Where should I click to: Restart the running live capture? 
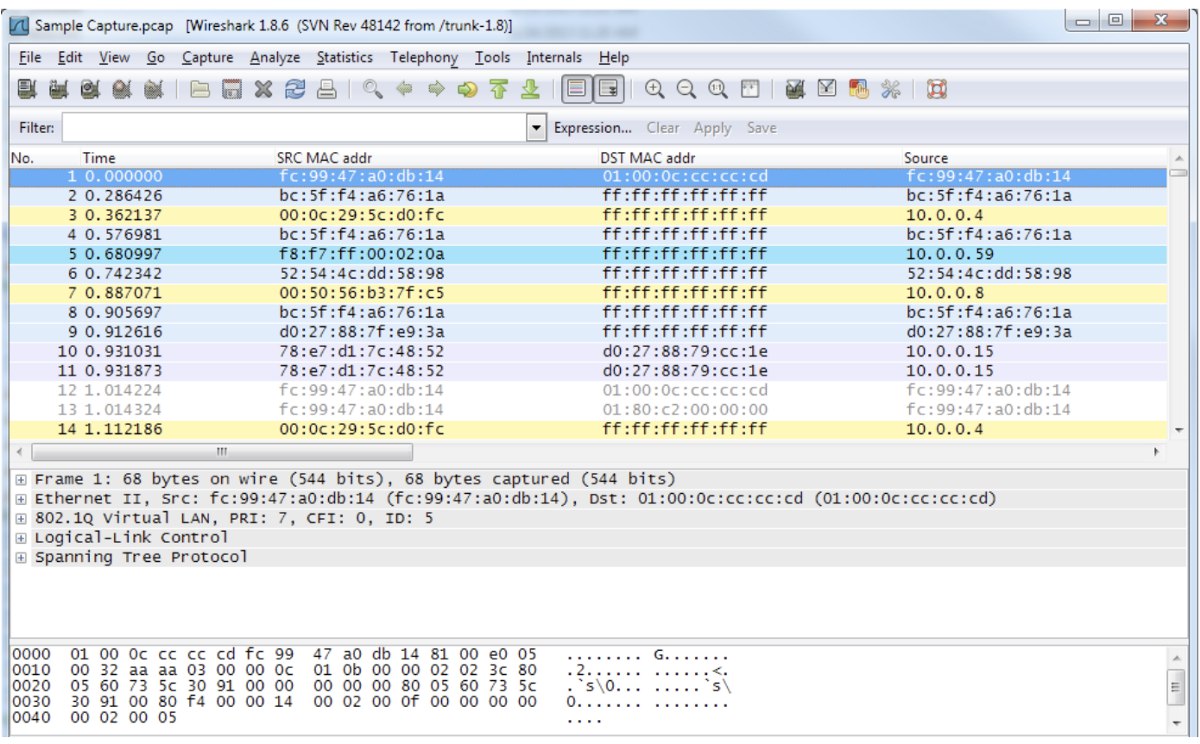(153, 90)
